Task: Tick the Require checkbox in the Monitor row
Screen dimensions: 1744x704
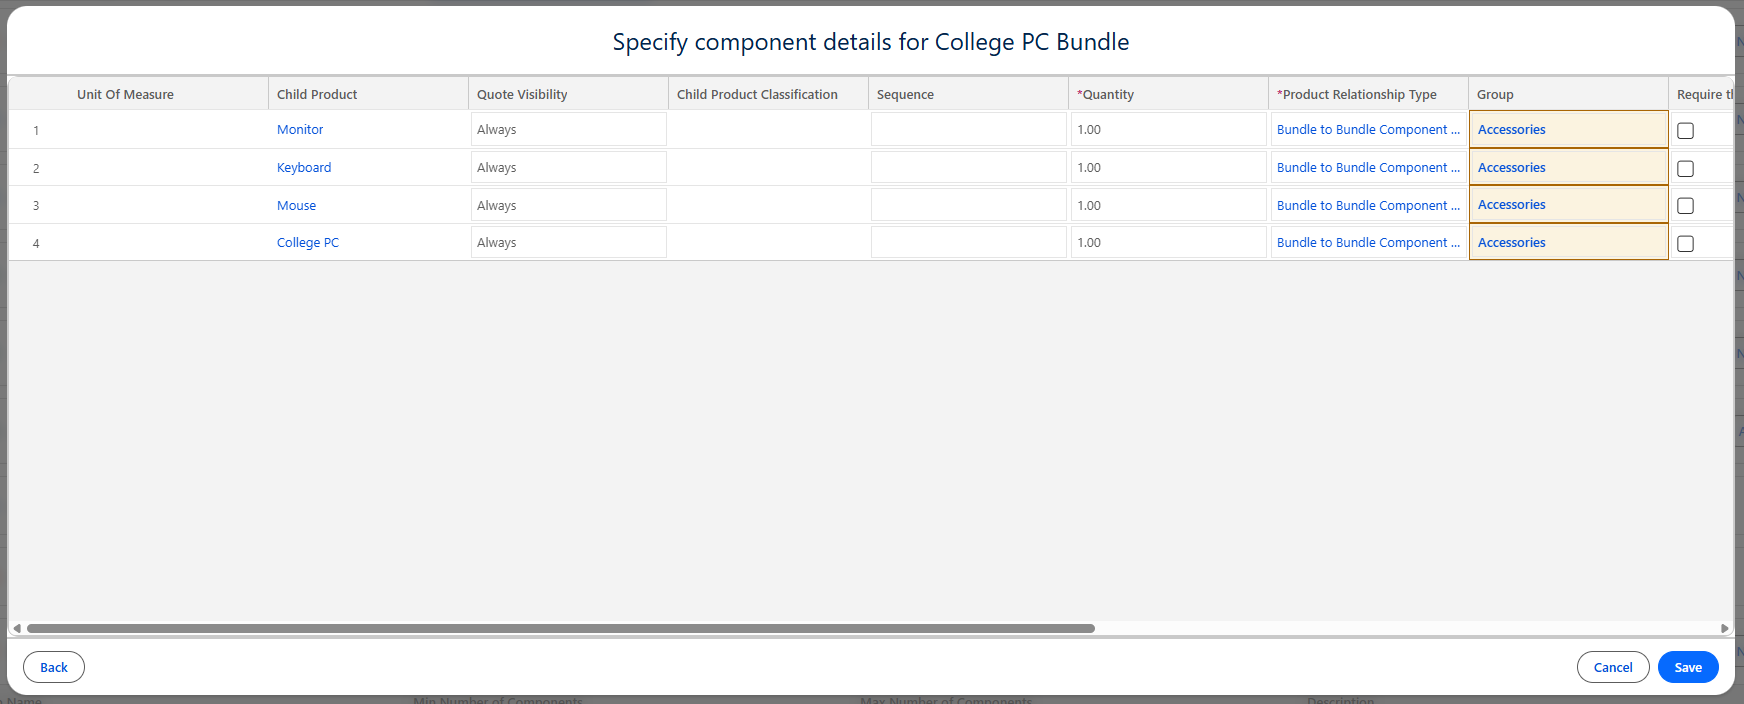Action: click(x=1685, y=131)
